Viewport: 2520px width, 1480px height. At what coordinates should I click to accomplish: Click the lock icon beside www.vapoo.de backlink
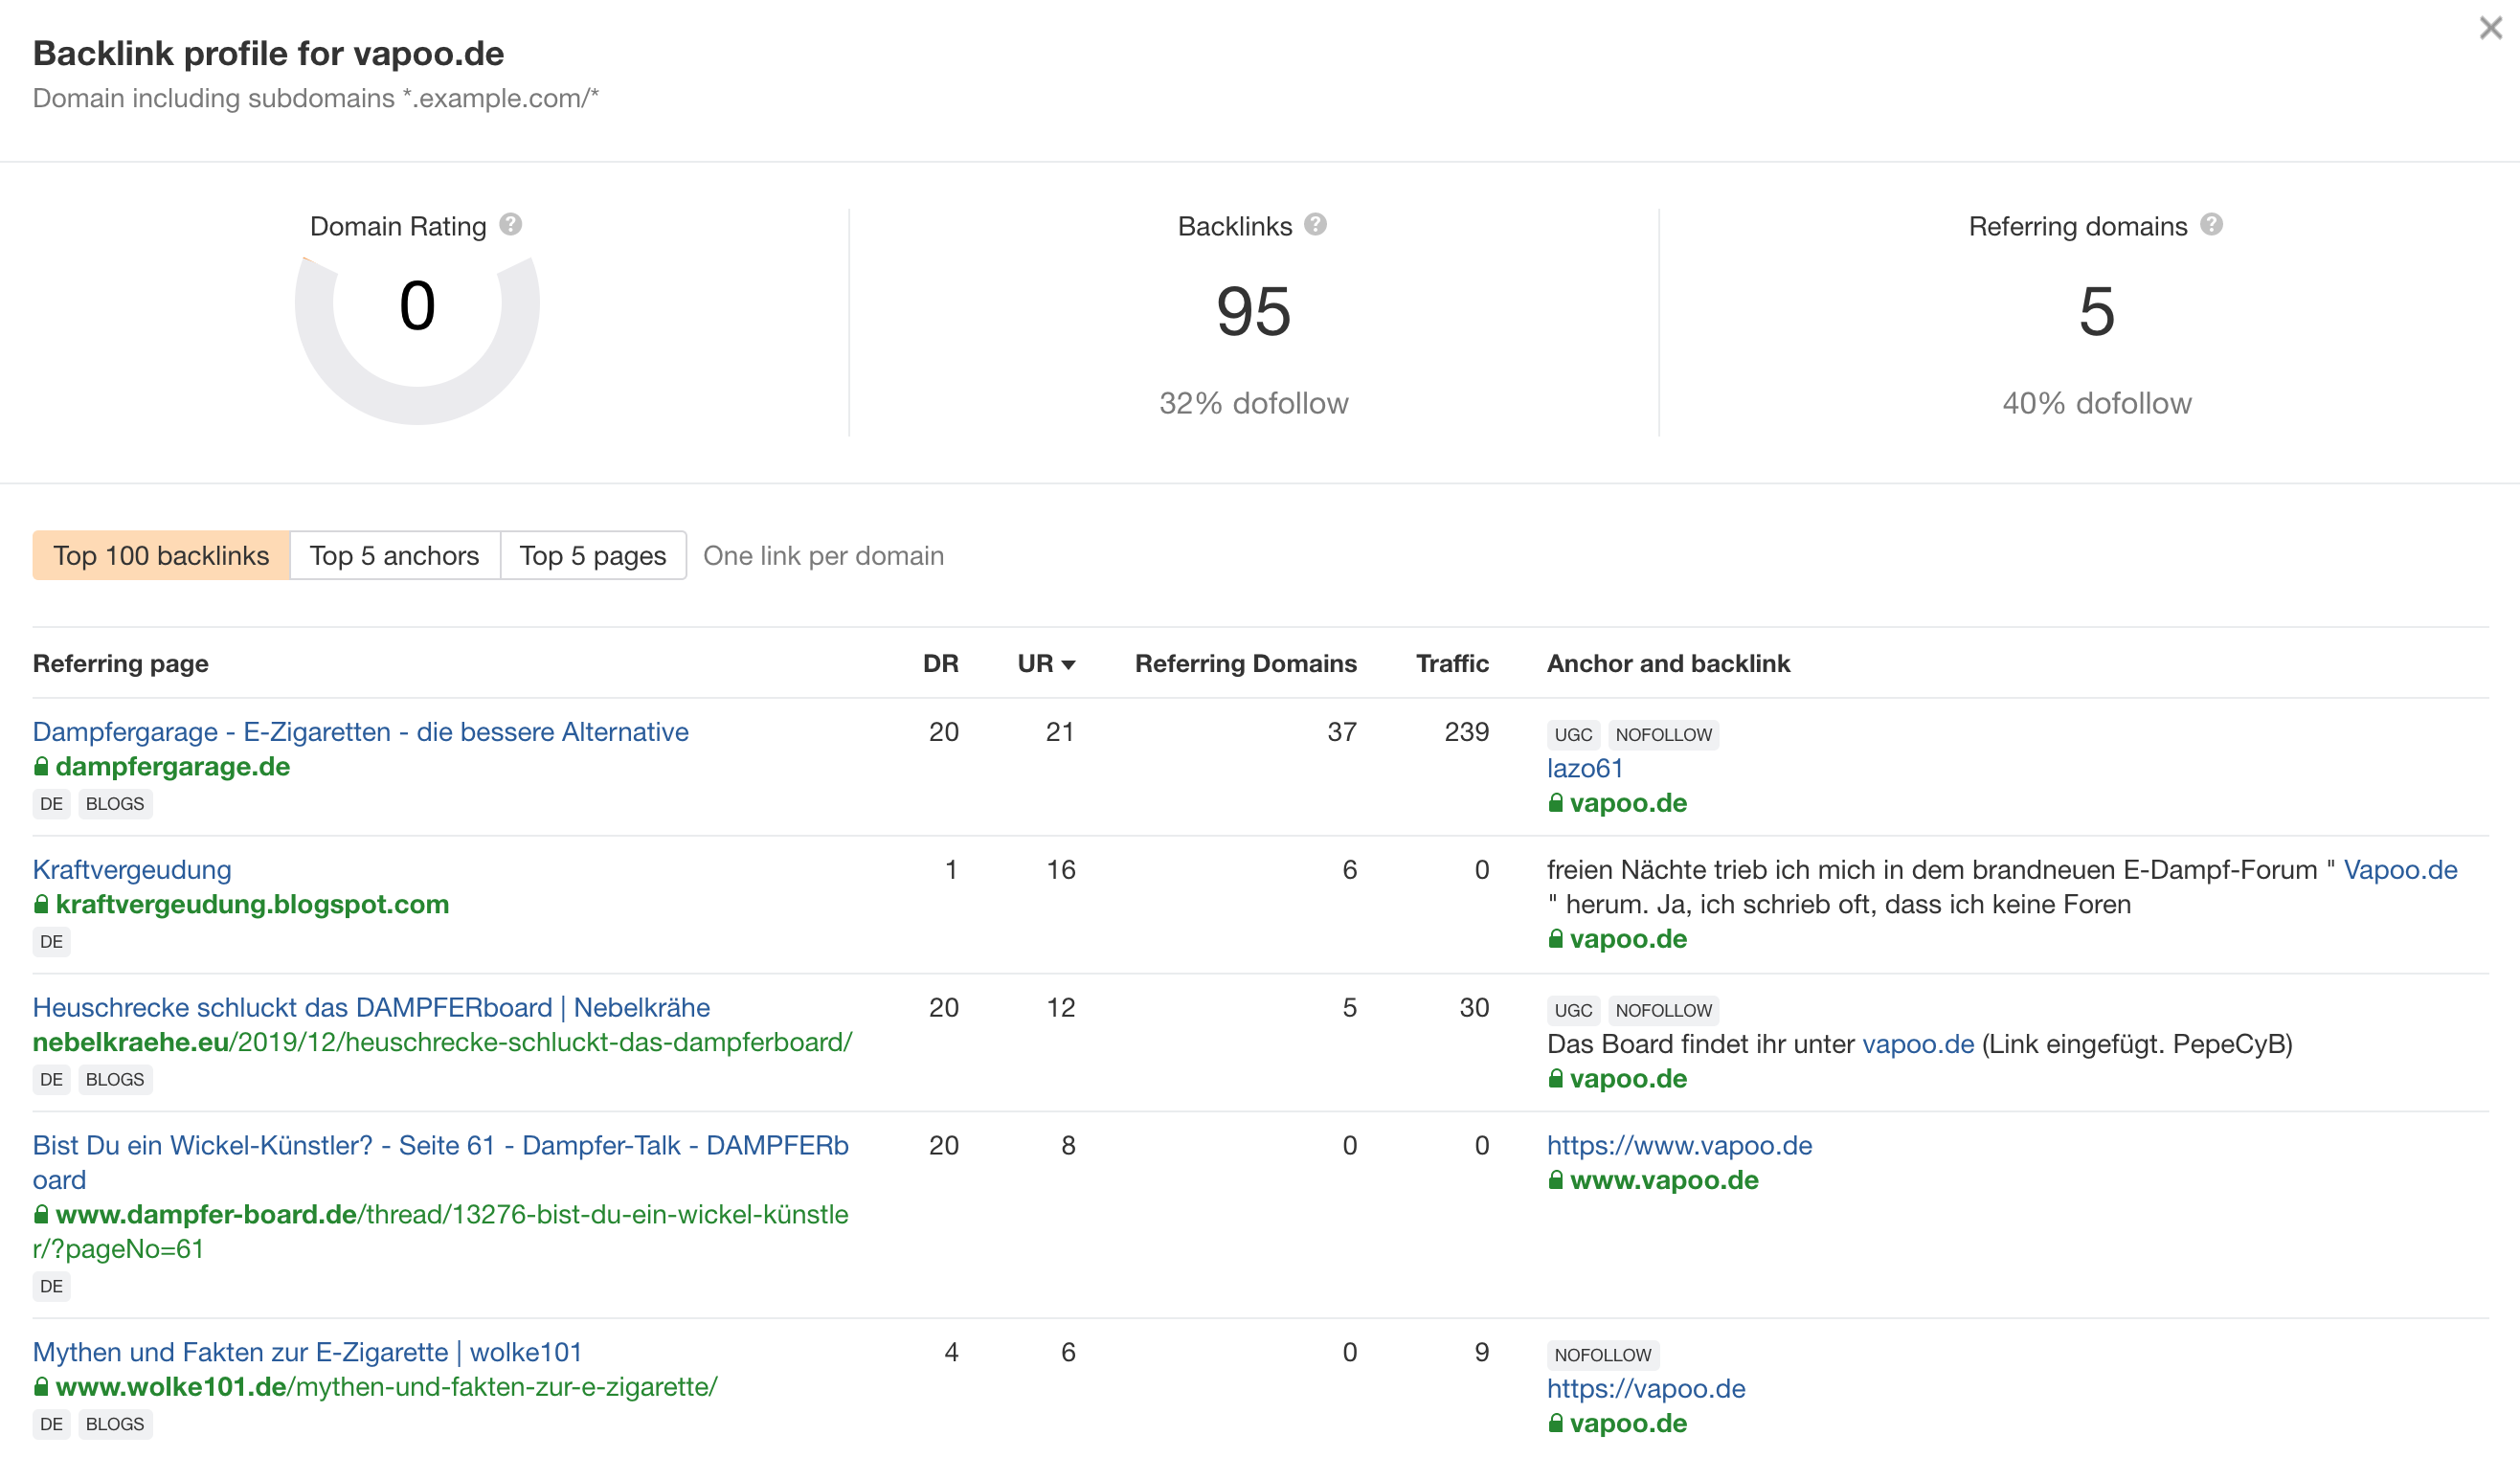click(1555, 1181)
